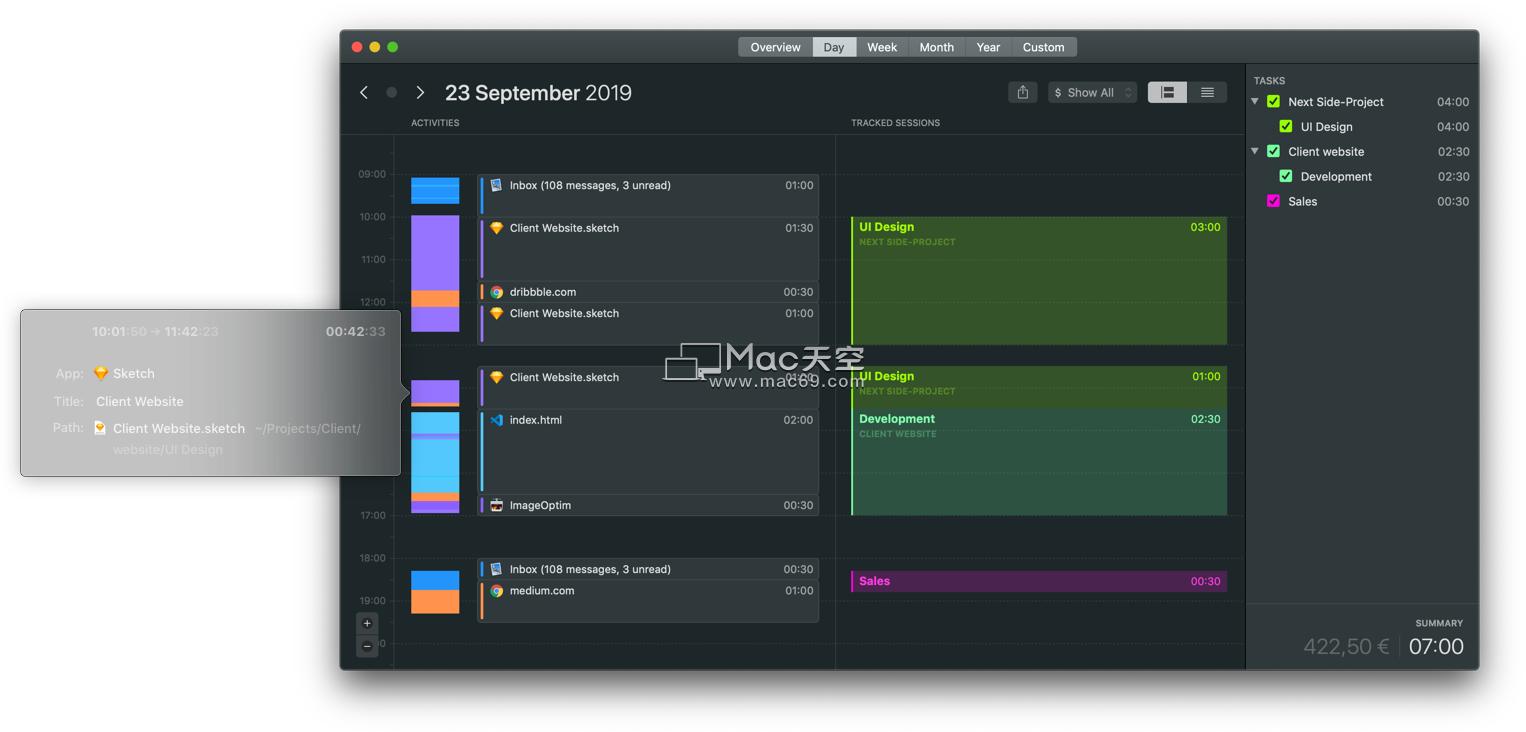The height and width of the screenshot is (732, 1526).
Task: Zoom in the timeline with the plus button
Action: (x=367, y=623)
